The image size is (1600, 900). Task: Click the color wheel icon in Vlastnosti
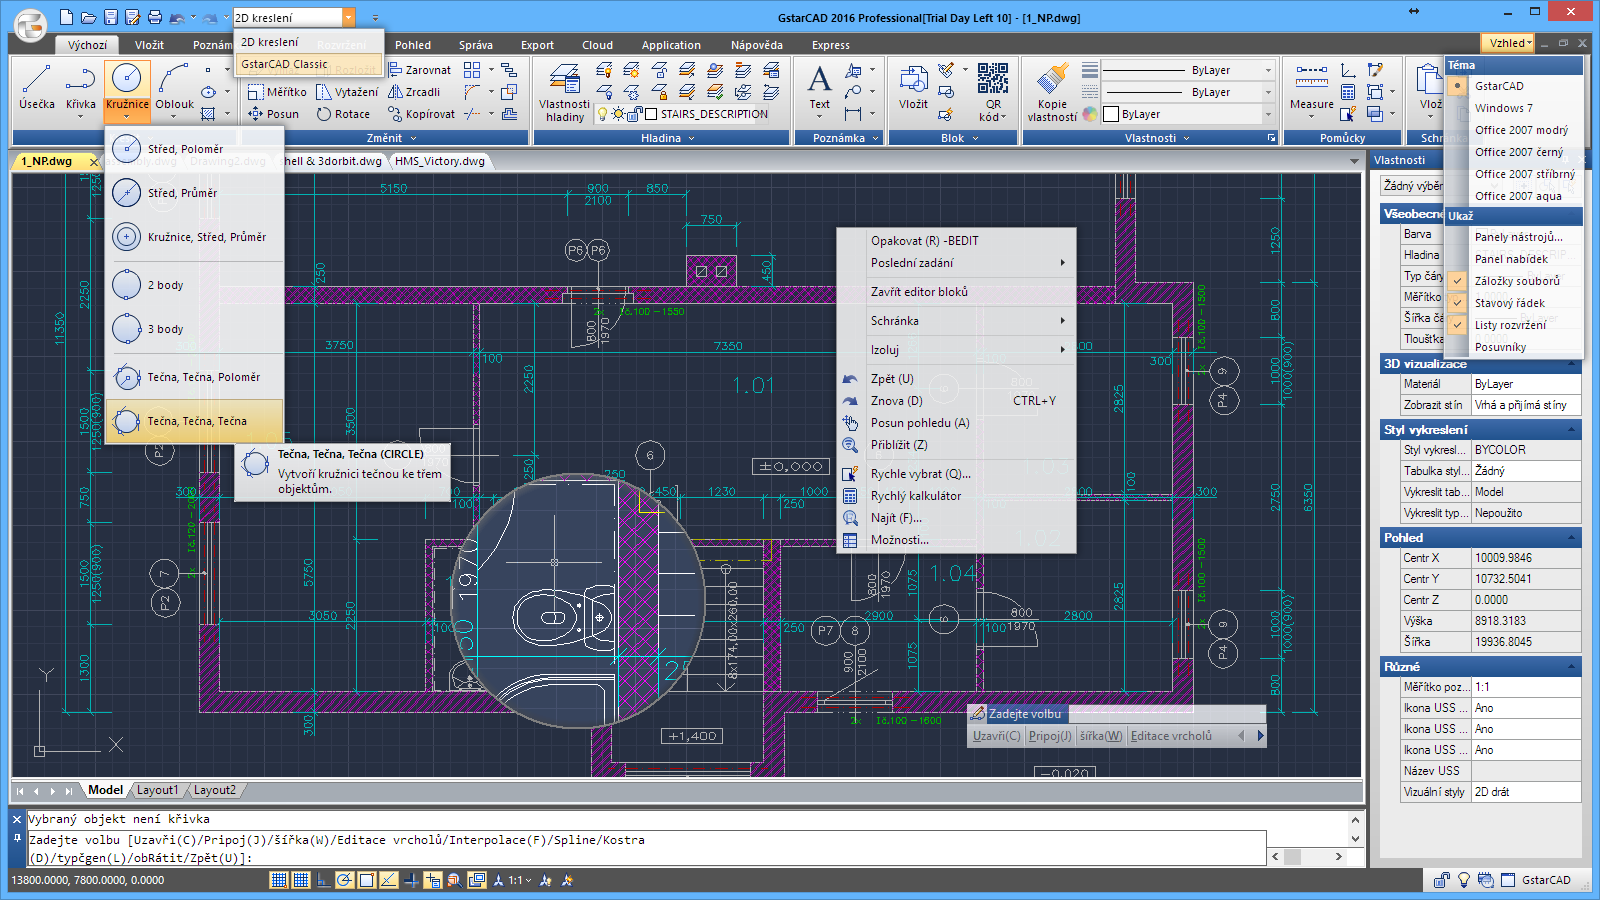[x=1090, y=114]
